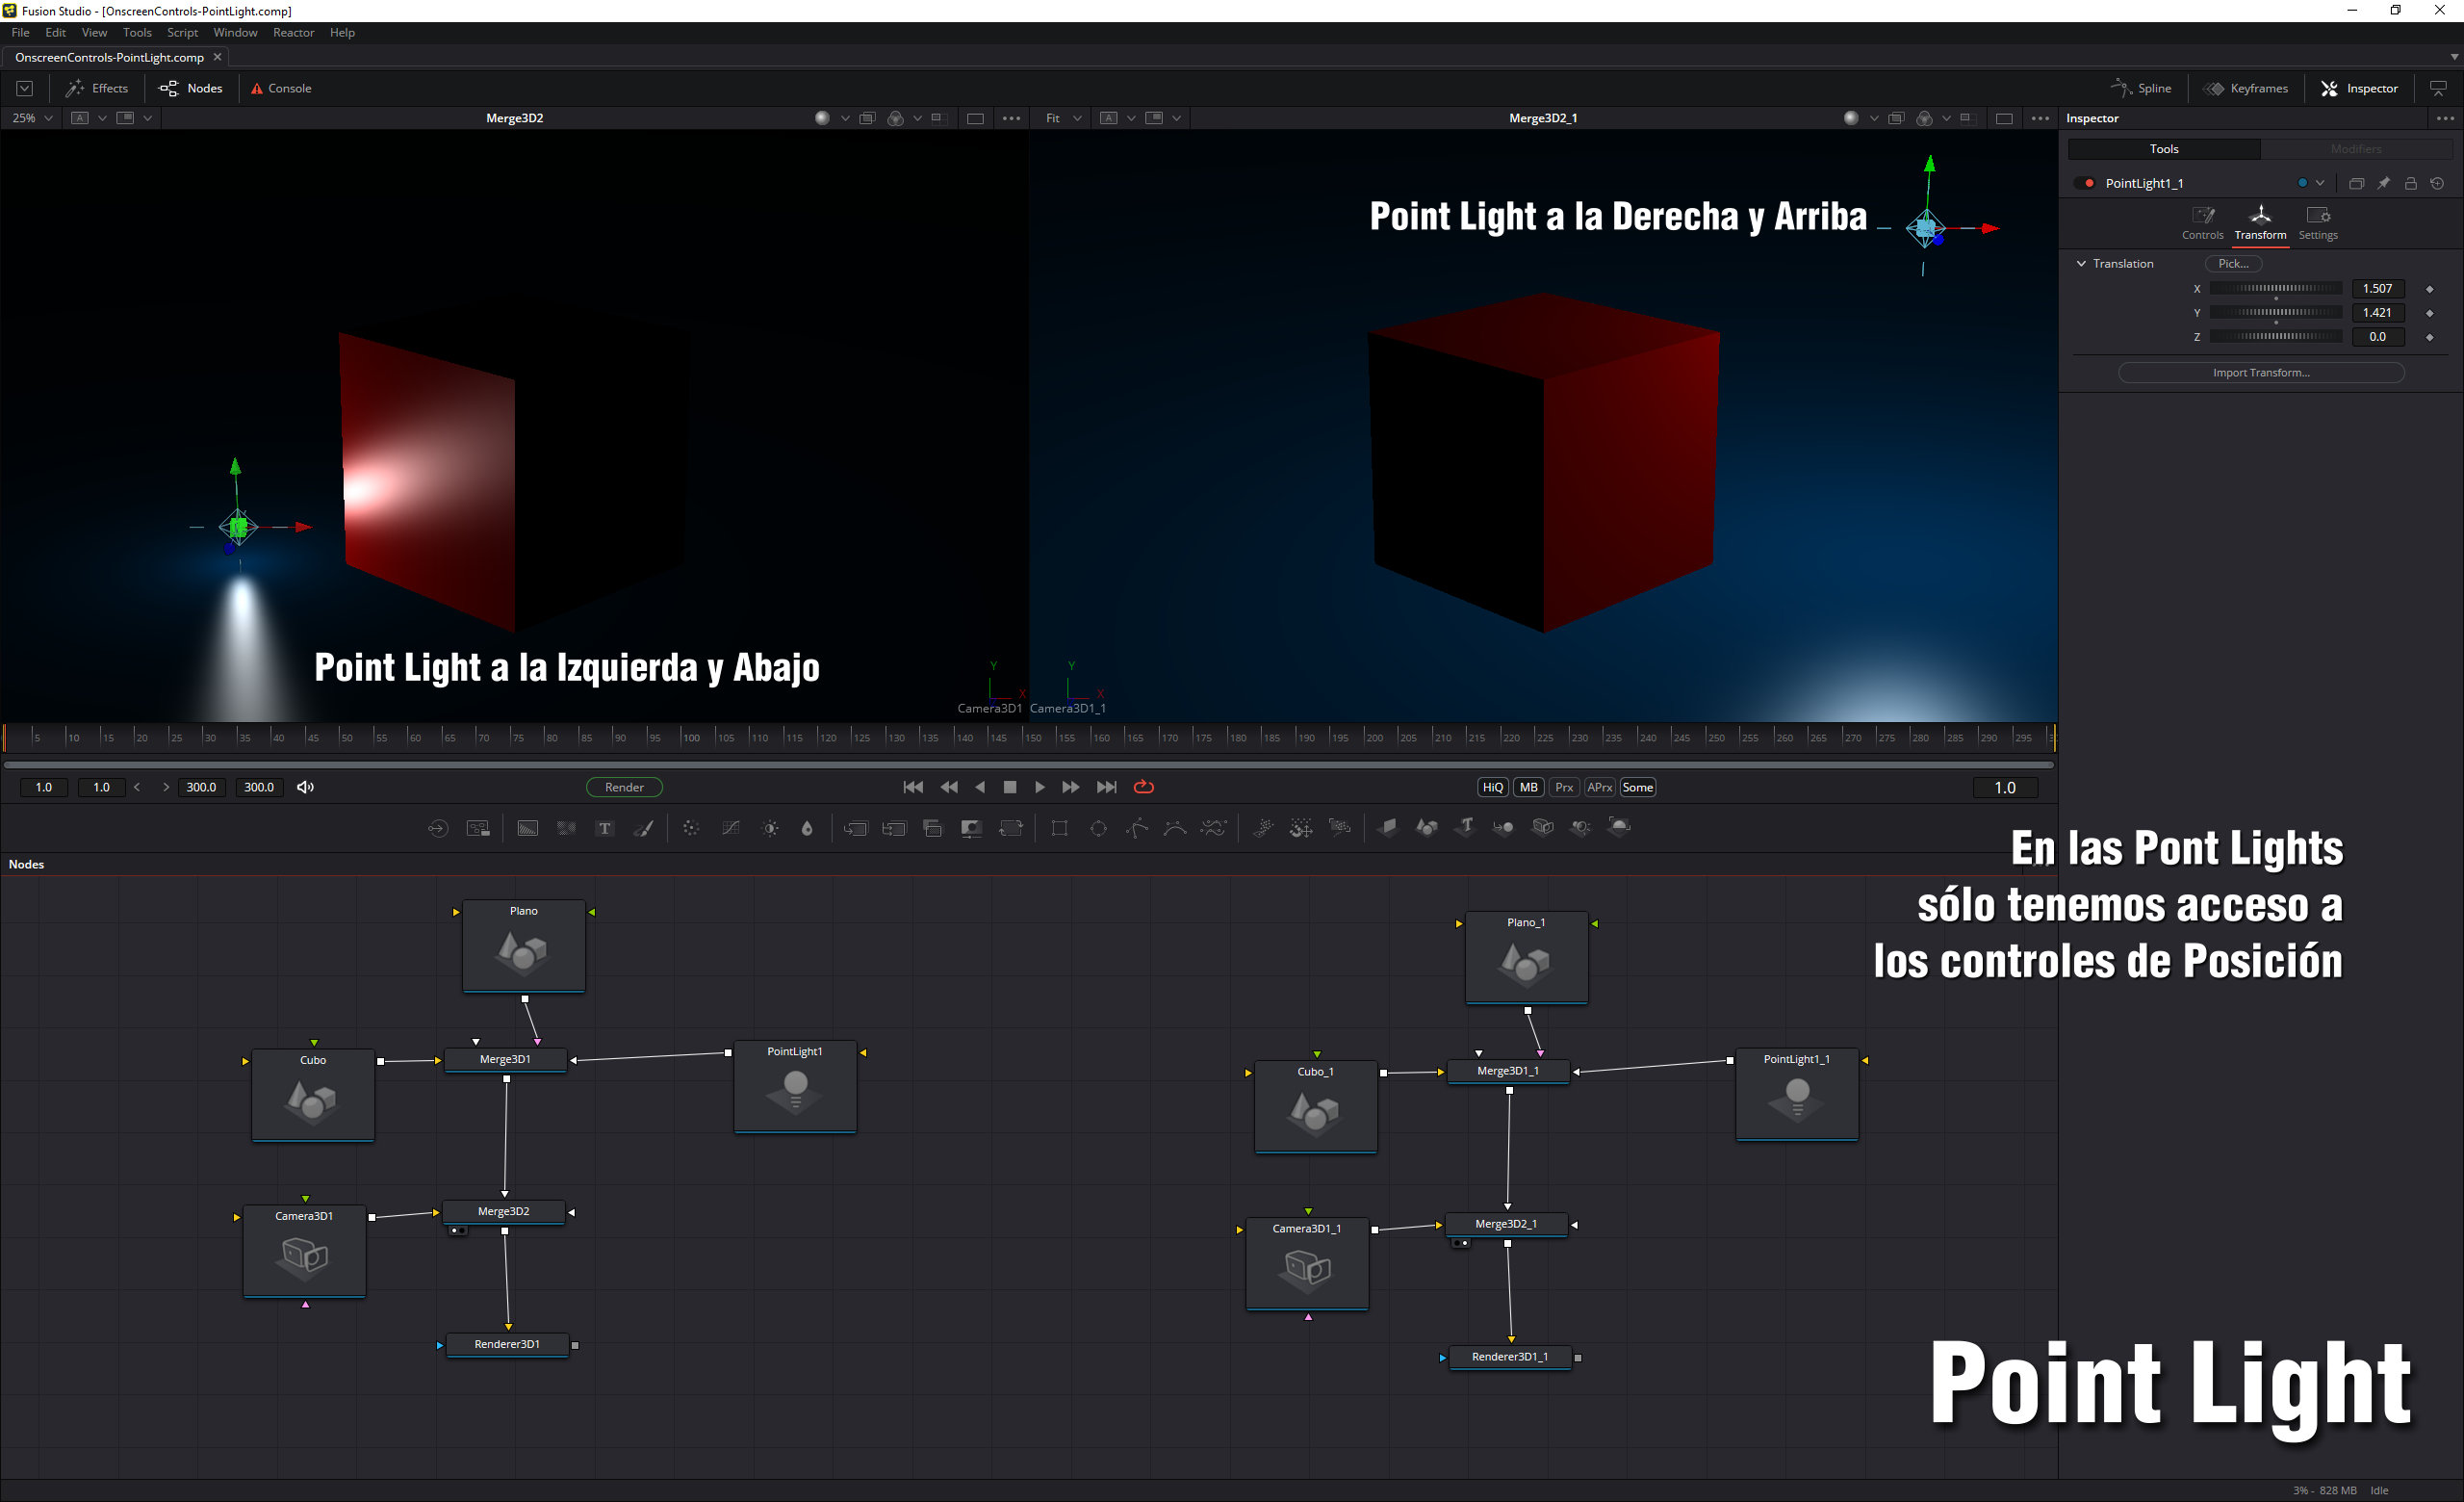Click the Import Transform button
Image resolution: width=2464 pixels, height=1502 pixels.
(2260, 373)
